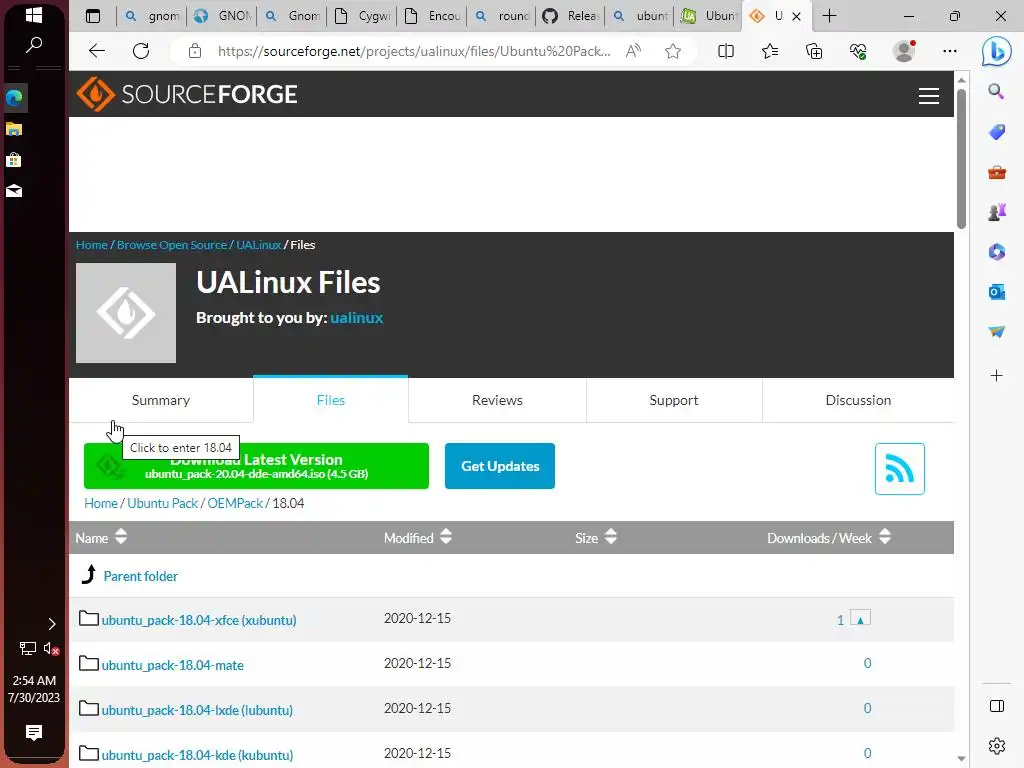Switch to the Summary tab
Image resolution: width=1024 pixels, height=768 pixels.
point(161,400)
